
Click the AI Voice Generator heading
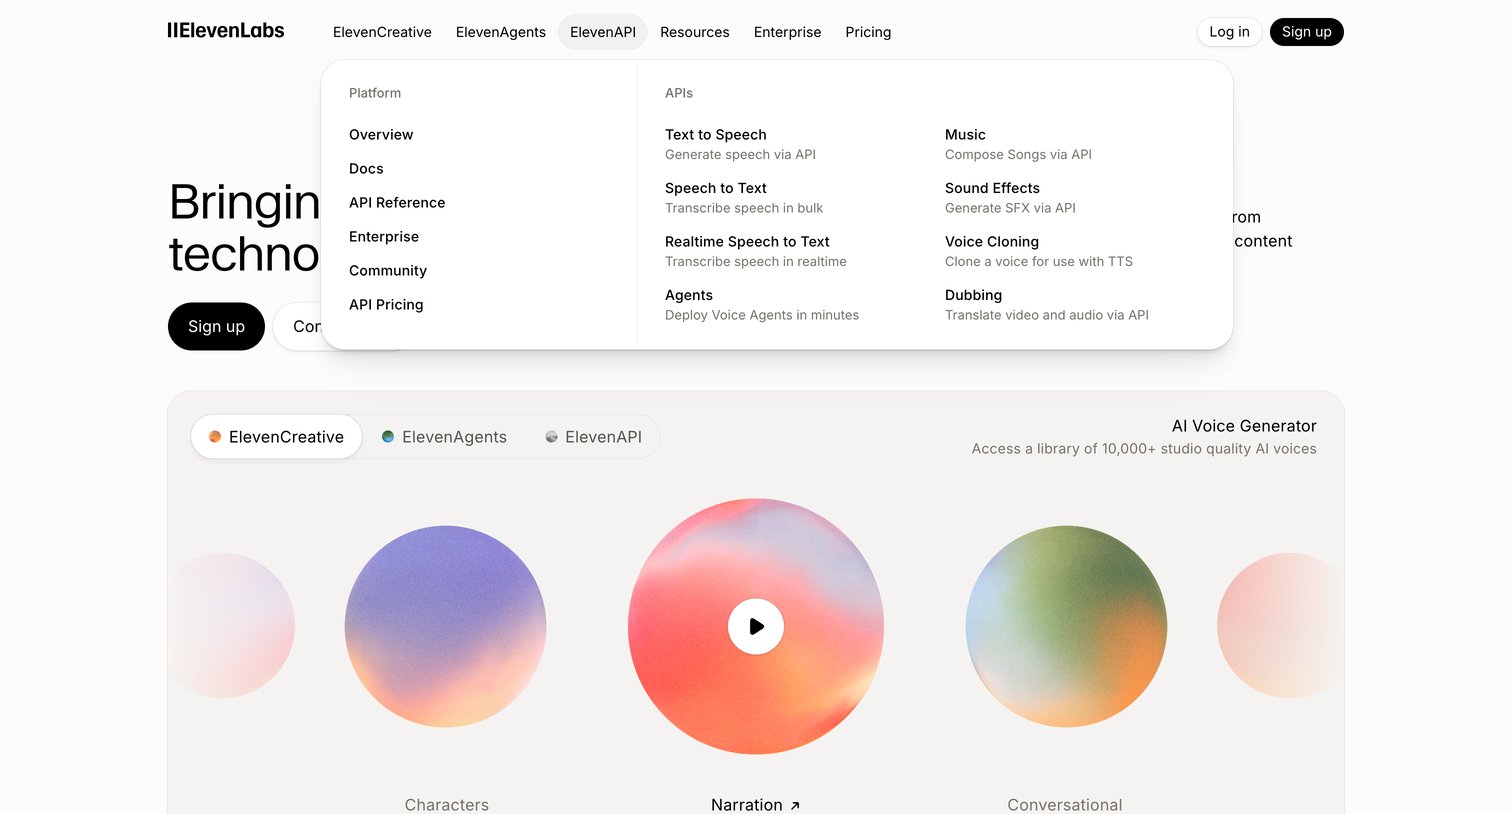1244,426
